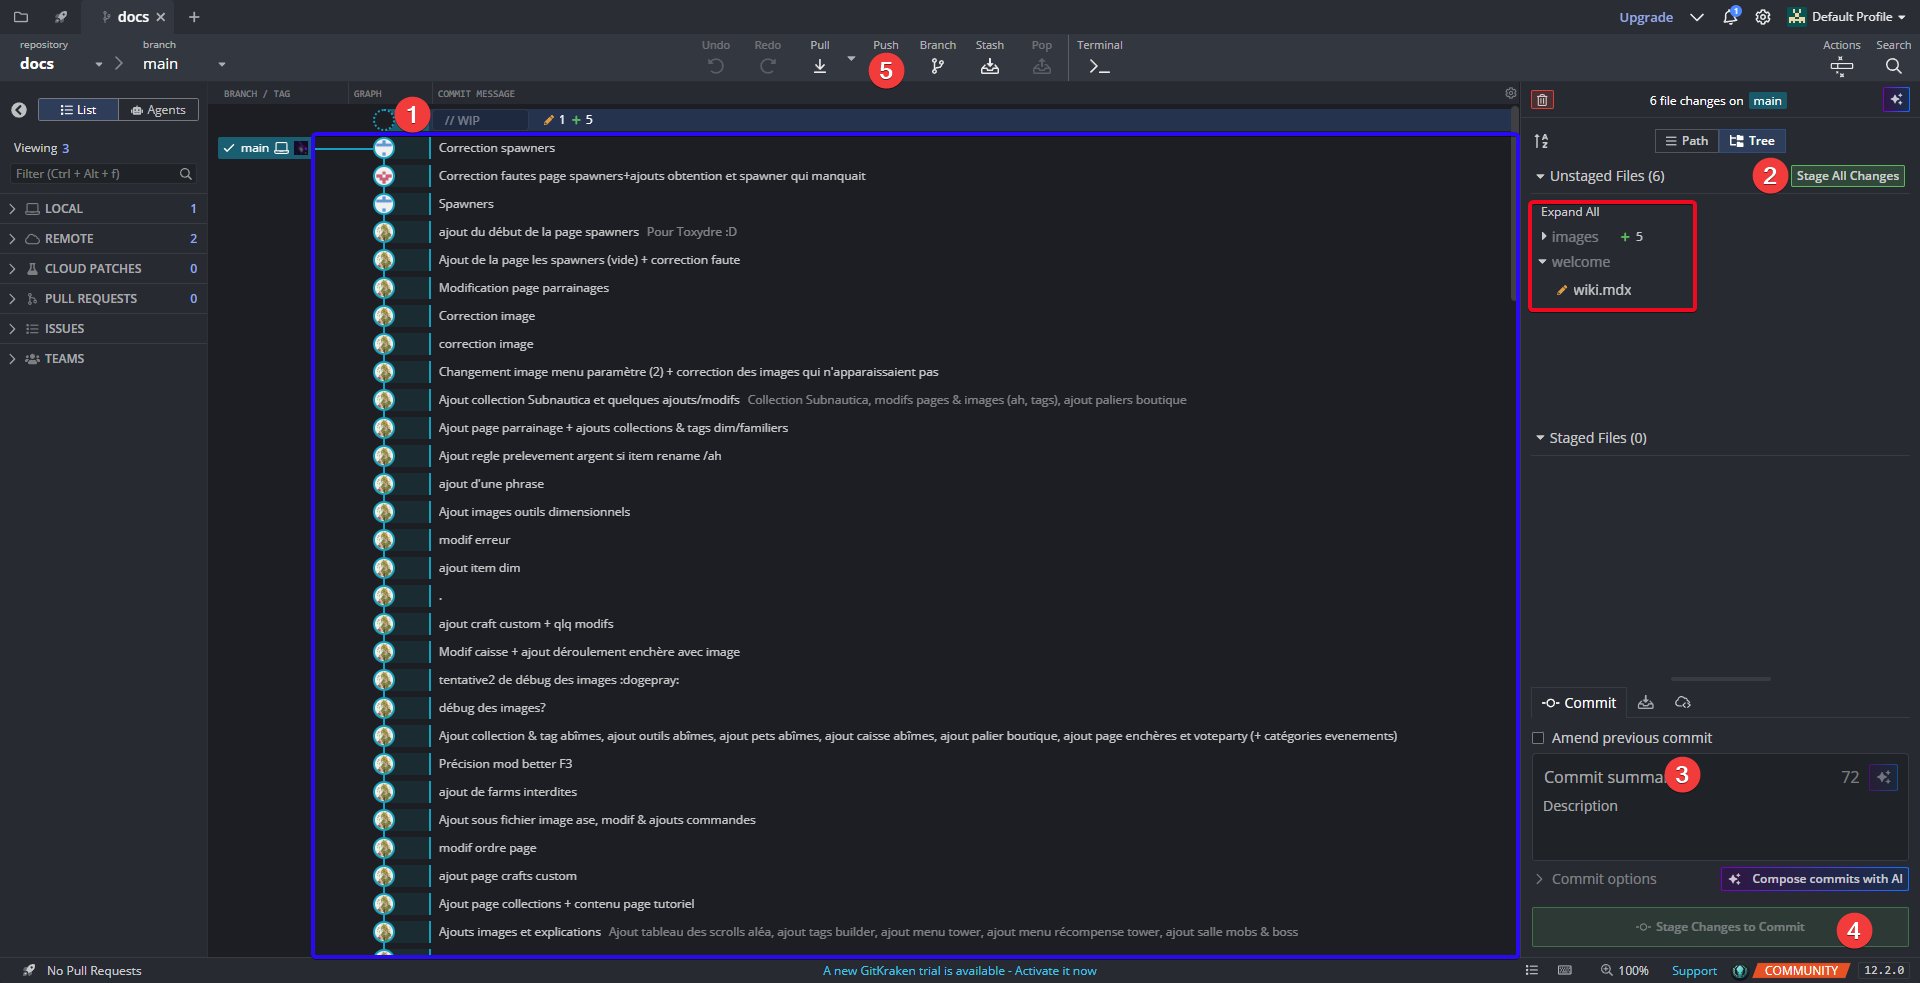Select the 'Modification page parrainages' commit
The image size is (1920, 983).
coord(523,288)
